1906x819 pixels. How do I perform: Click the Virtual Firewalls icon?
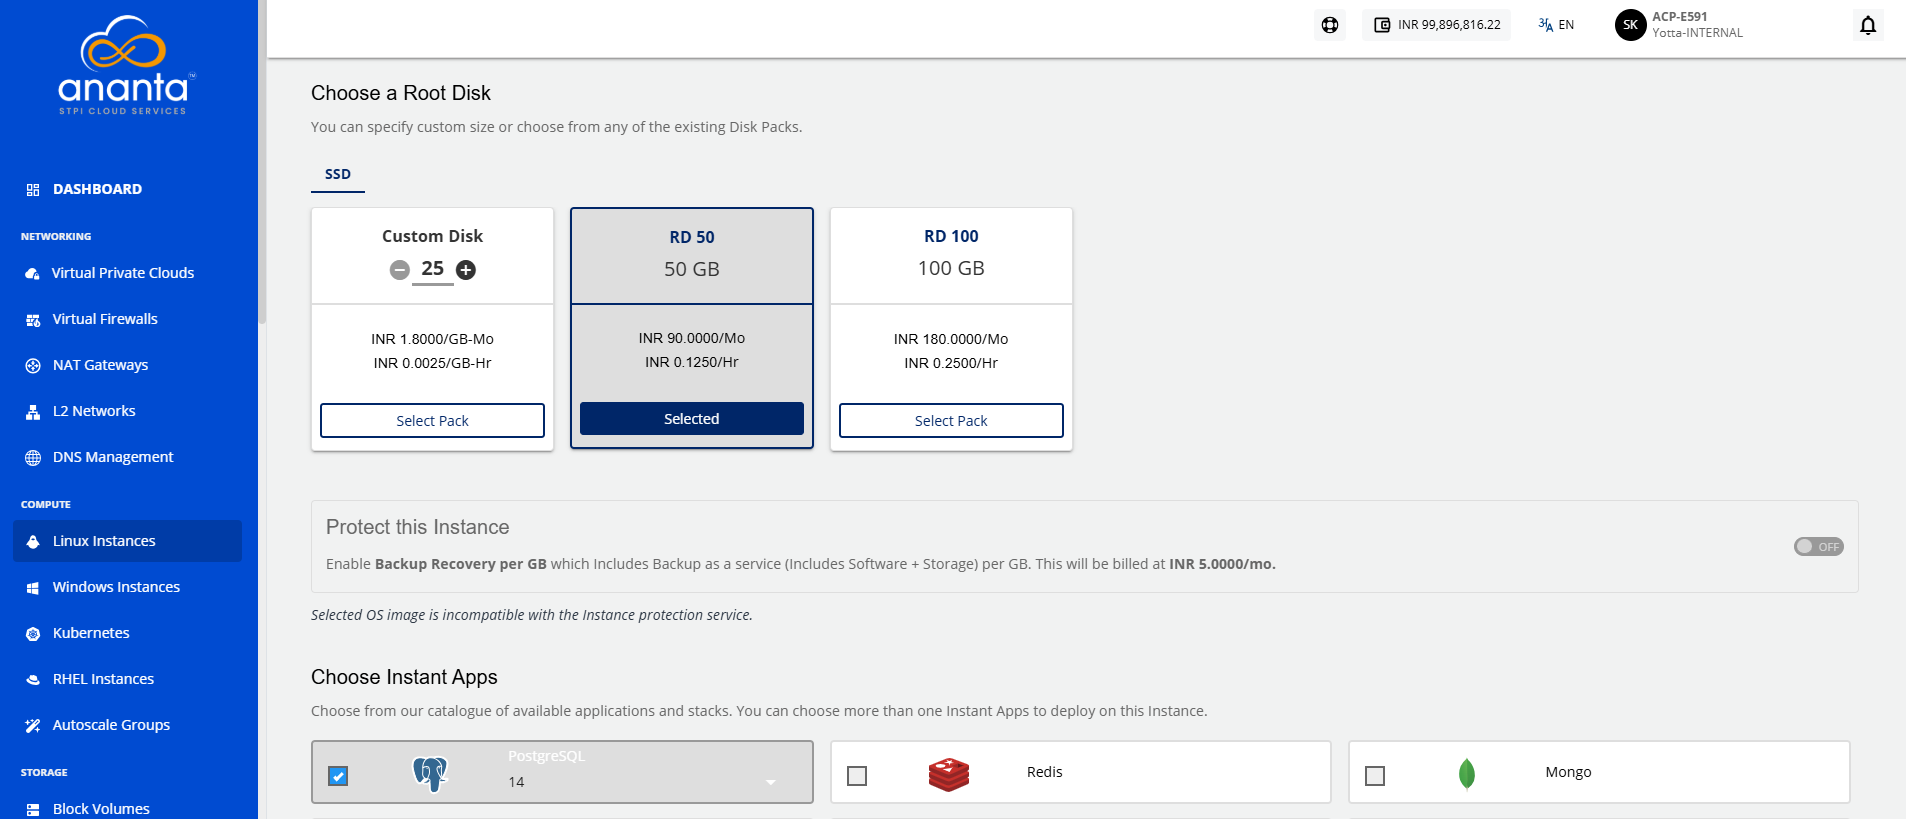[x=33, y=320]
